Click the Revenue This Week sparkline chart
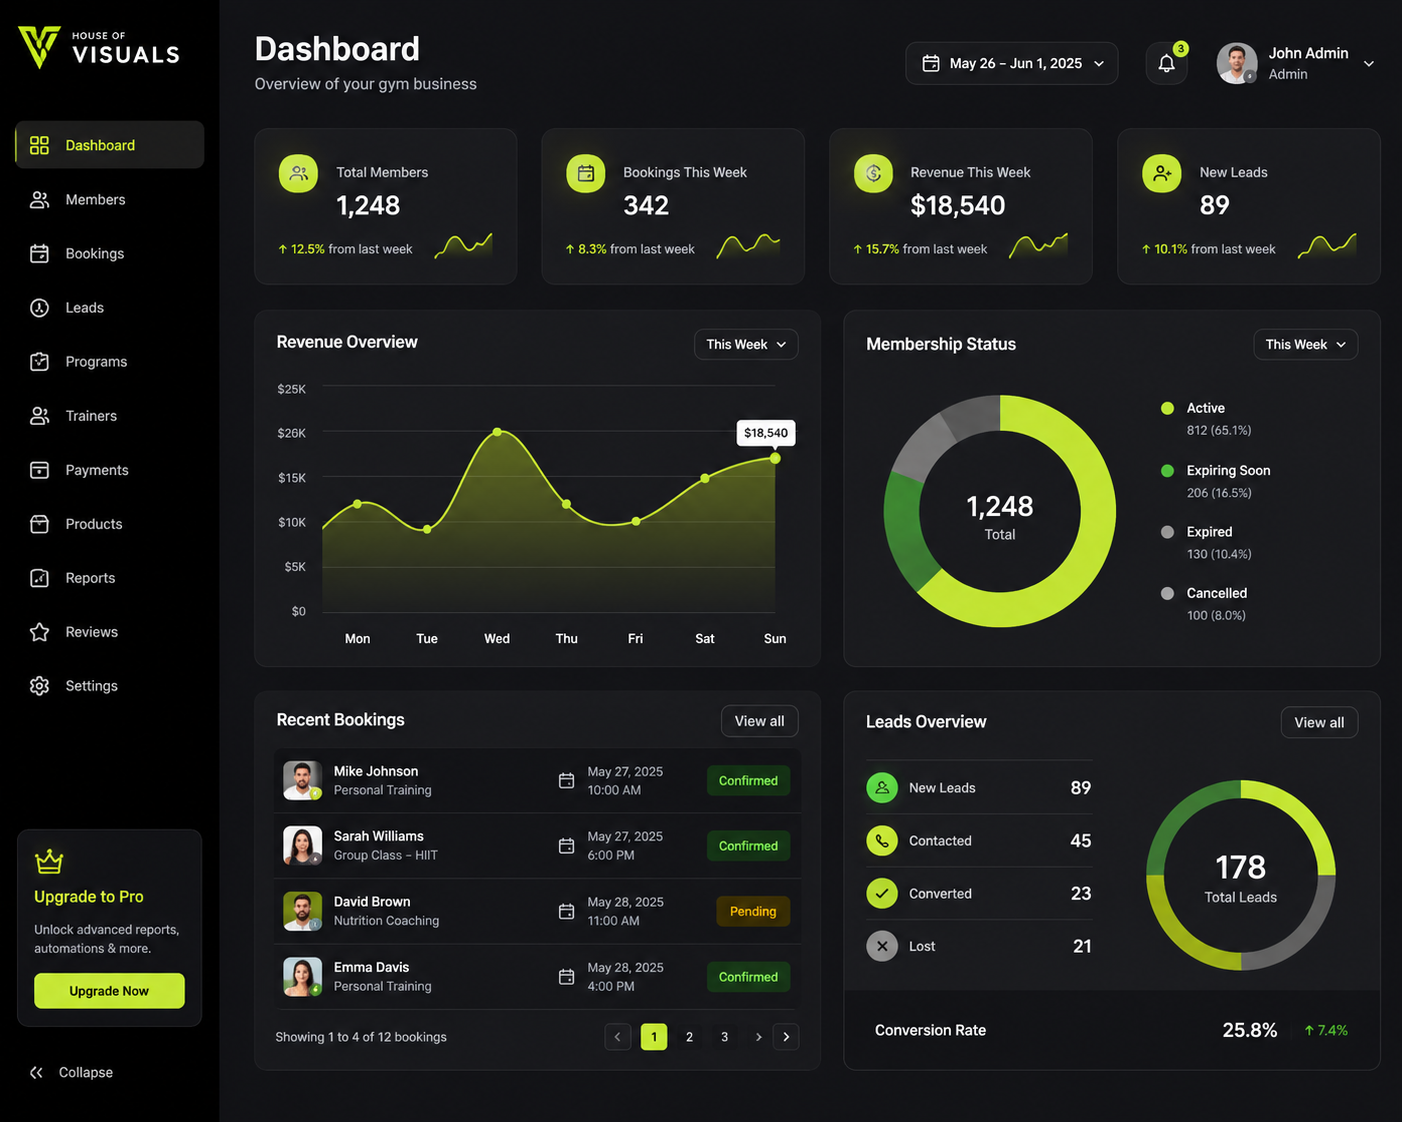 (x=1038, y=245)
